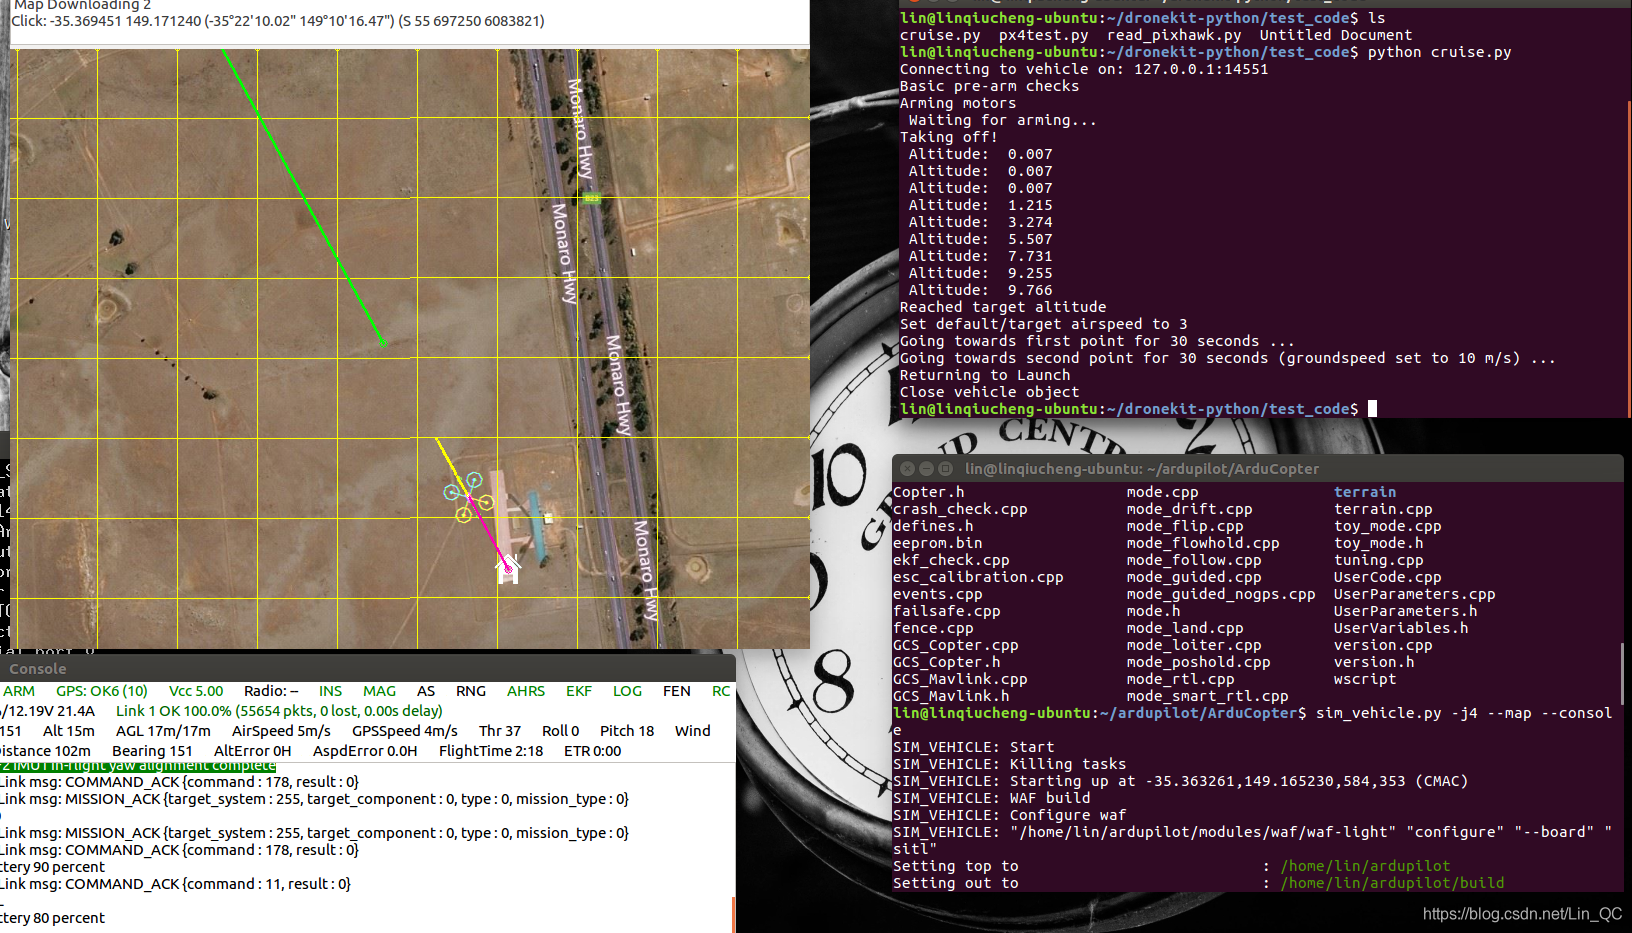
Task: Click the MAG status indicator
Action: [379, 691]
